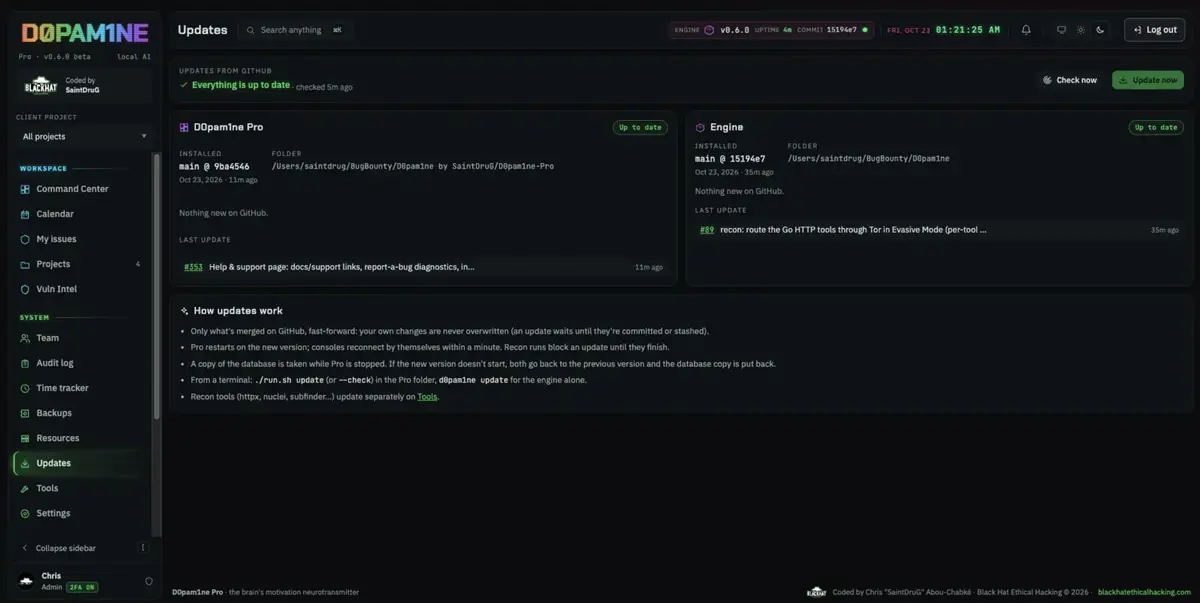This screenshot has height=603, width=1200.
Task: Click the Engine card hexagon icon
Action: pos(700,127)
